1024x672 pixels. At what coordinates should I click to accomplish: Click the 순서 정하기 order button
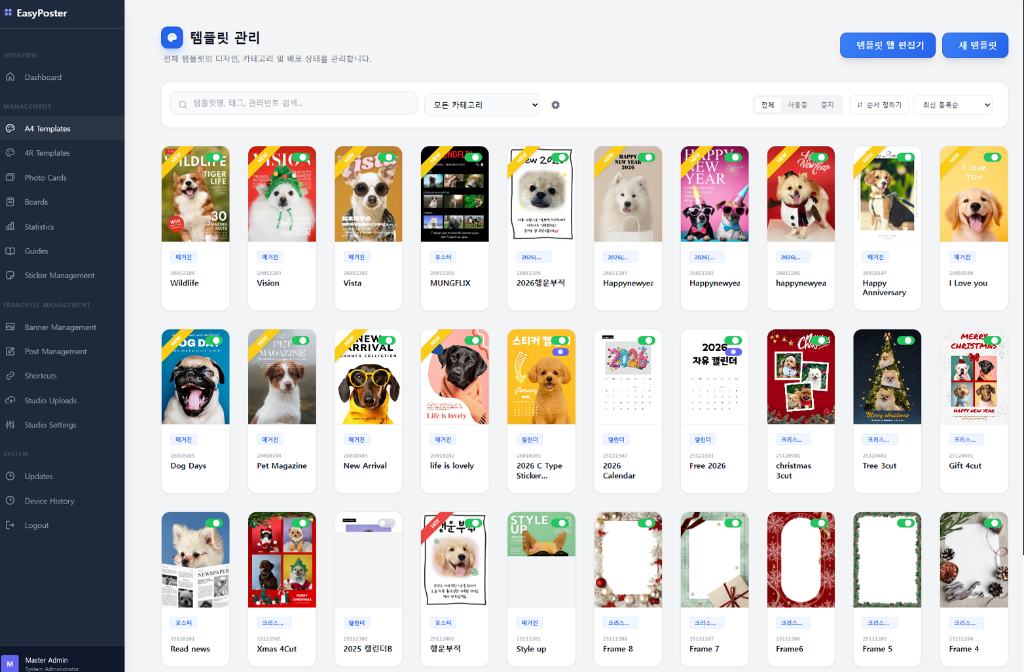point(879,104)
